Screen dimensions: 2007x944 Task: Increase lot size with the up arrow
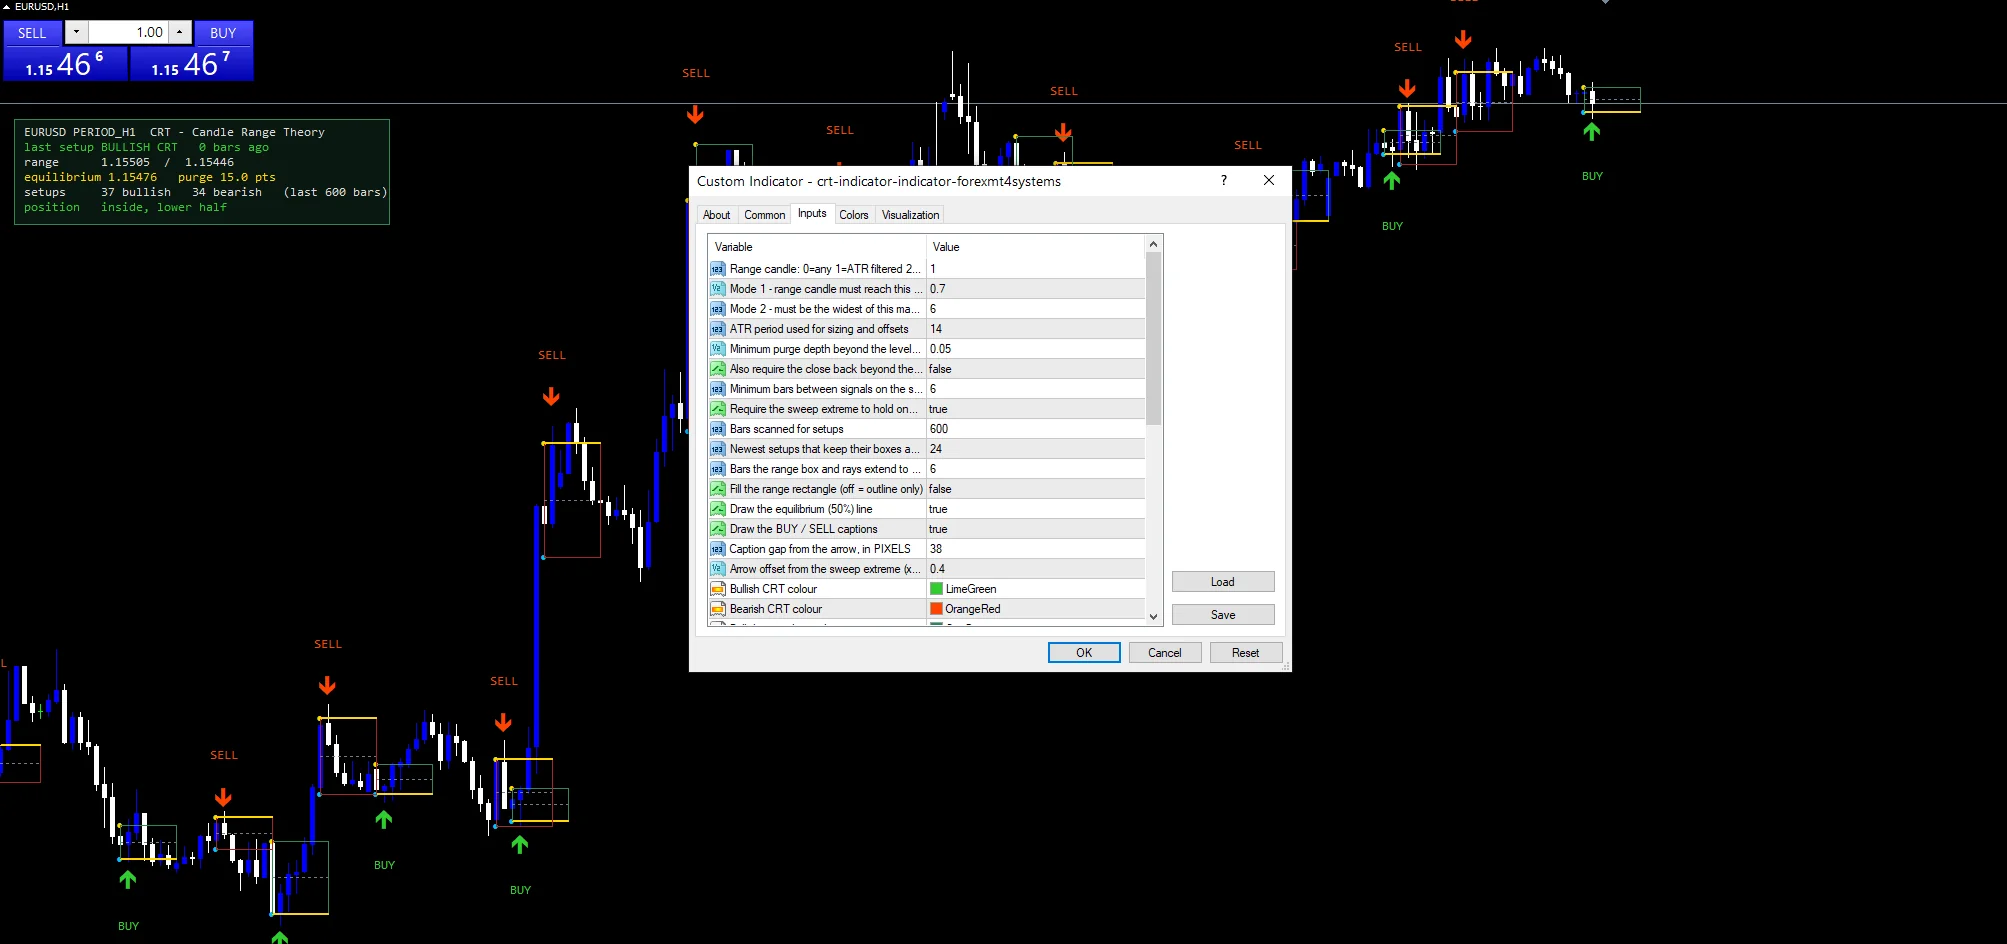click(x=179, y=32)
